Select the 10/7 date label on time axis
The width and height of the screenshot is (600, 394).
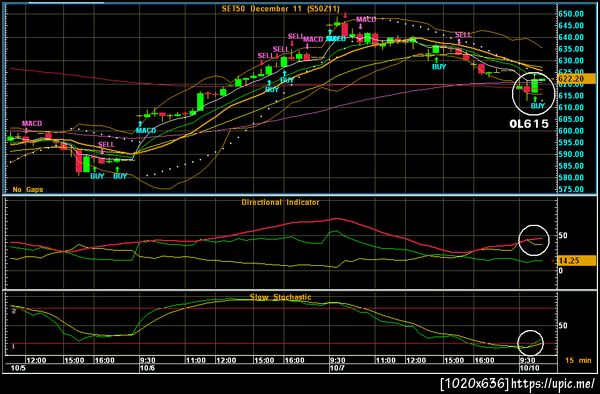click(337, 368)
